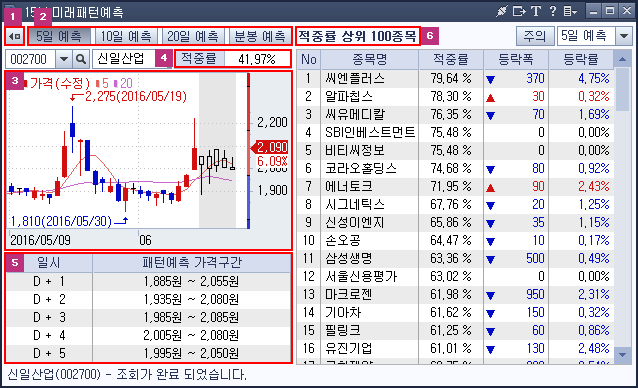Expand the 5일 예측 combo box at the top right

(x=624, y=36)
